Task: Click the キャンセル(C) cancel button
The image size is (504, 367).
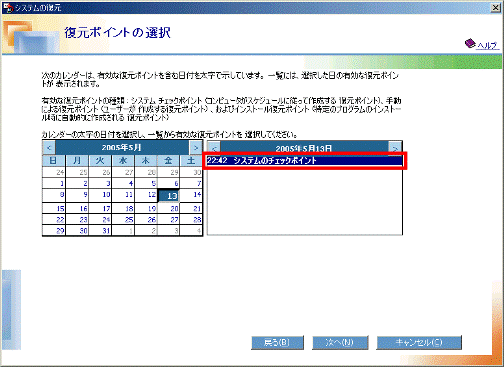Action: coord(419,342)
